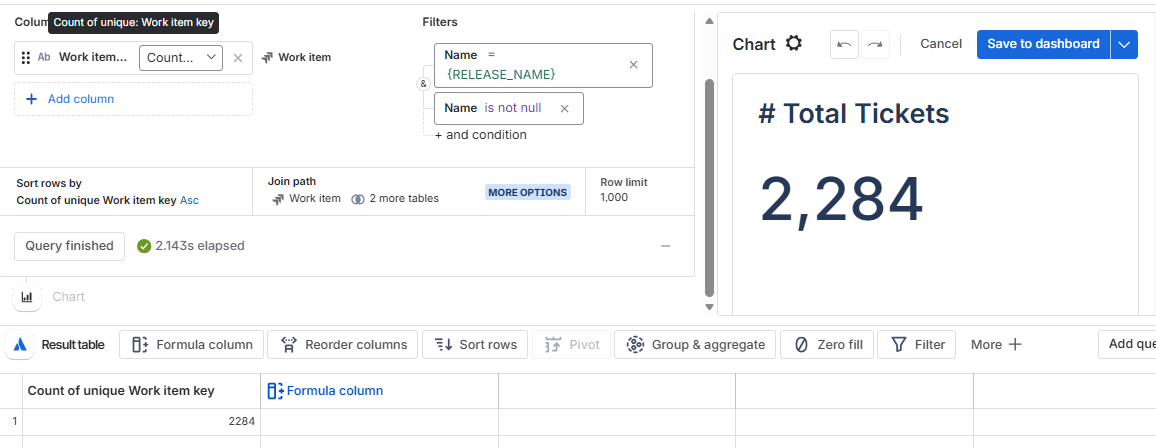Viewport: 1156px width, 448px height.
Task: Open the Count aggregation dropdown
Action: click(181, 57)
